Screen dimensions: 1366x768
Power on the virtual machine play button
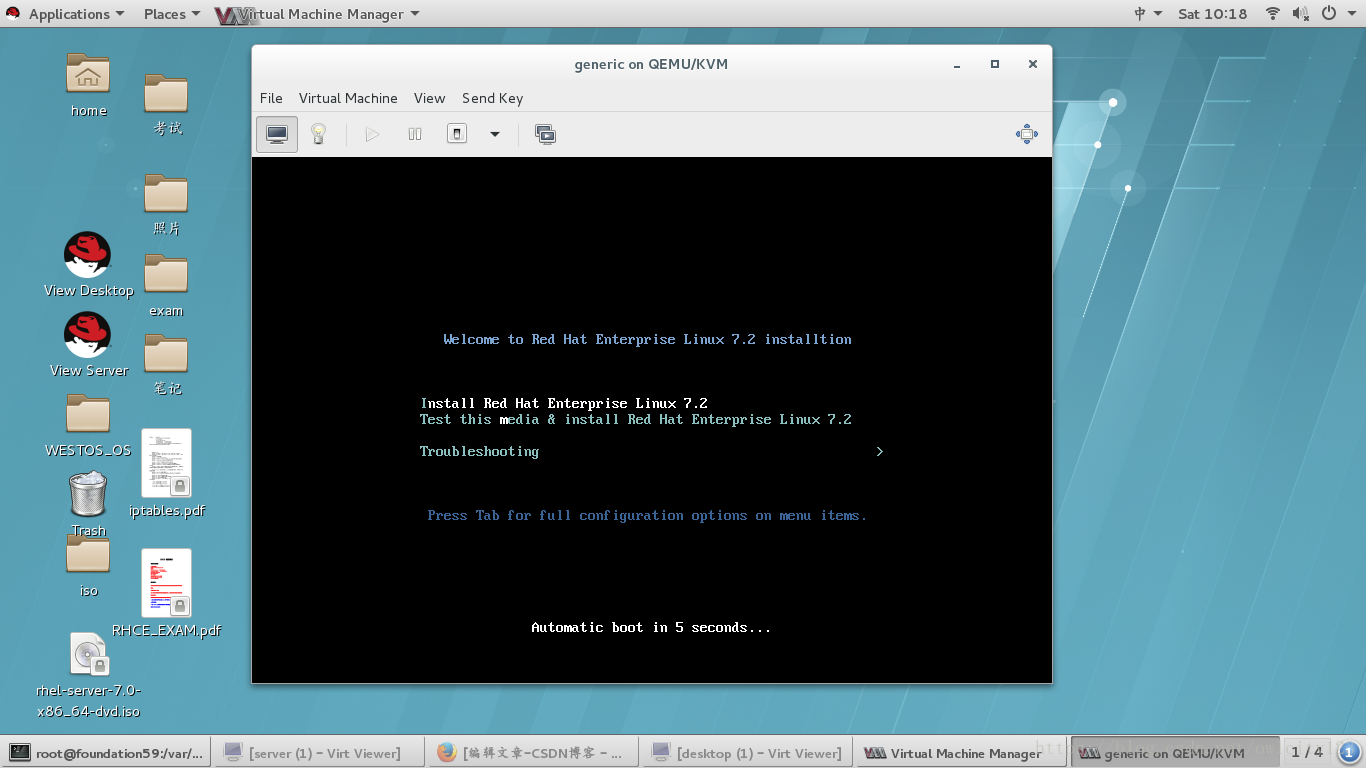[372, 134]
